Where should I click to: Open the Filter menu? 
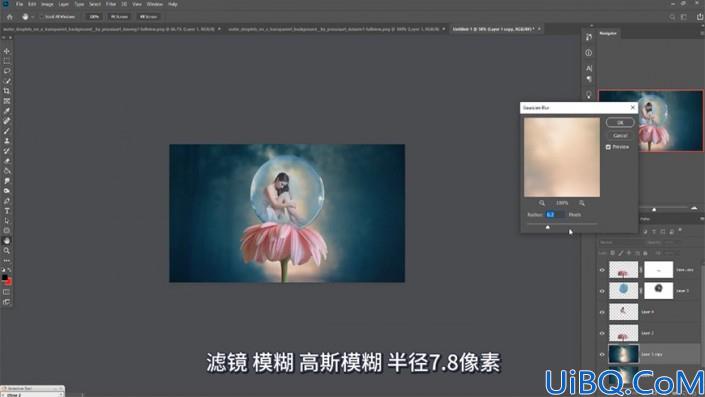click(x=111, y=4)
